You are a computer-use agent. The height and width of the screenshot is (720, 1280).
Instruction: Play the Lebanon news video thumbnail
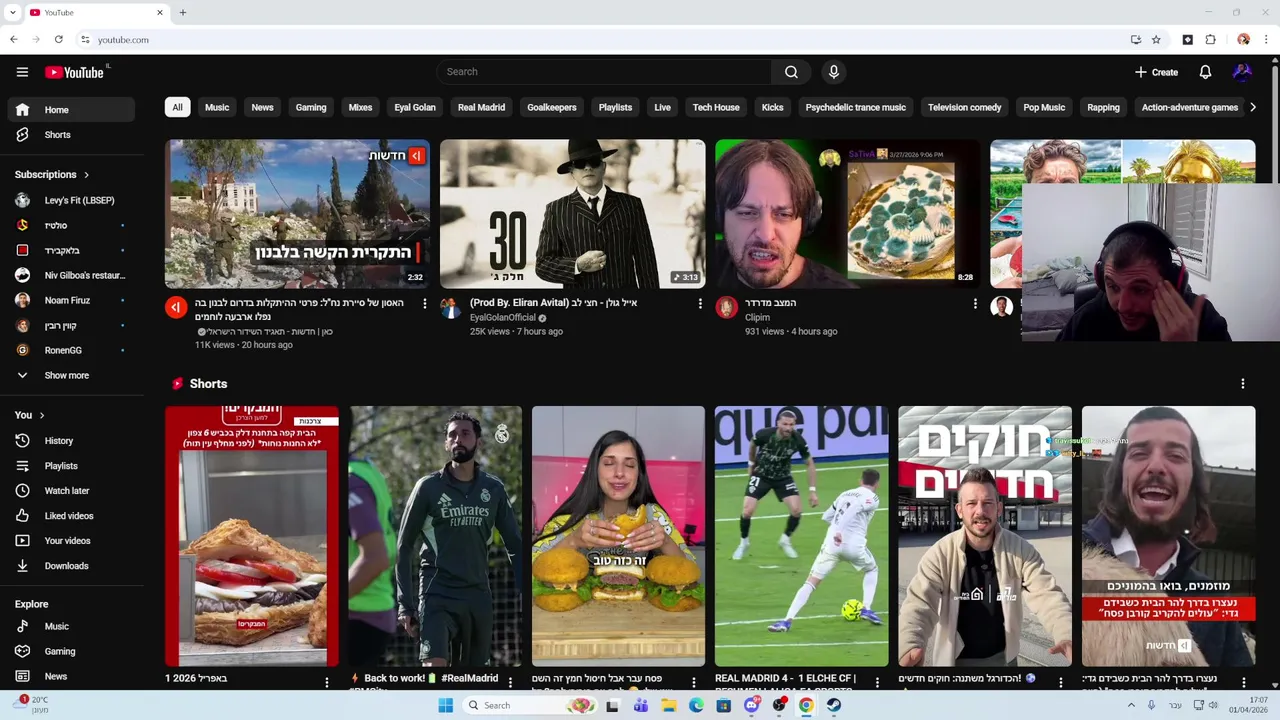tap(298, 214)
